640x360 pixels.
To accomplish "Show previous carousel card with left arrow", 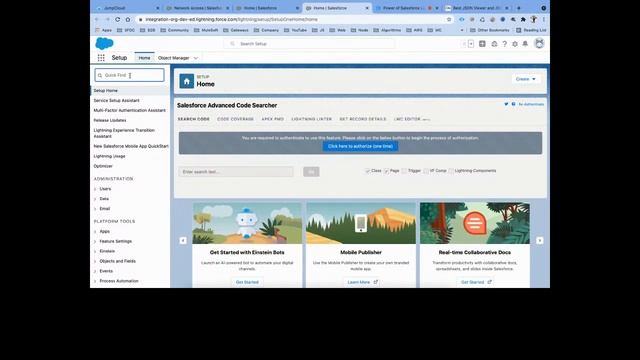I will 183,240.
